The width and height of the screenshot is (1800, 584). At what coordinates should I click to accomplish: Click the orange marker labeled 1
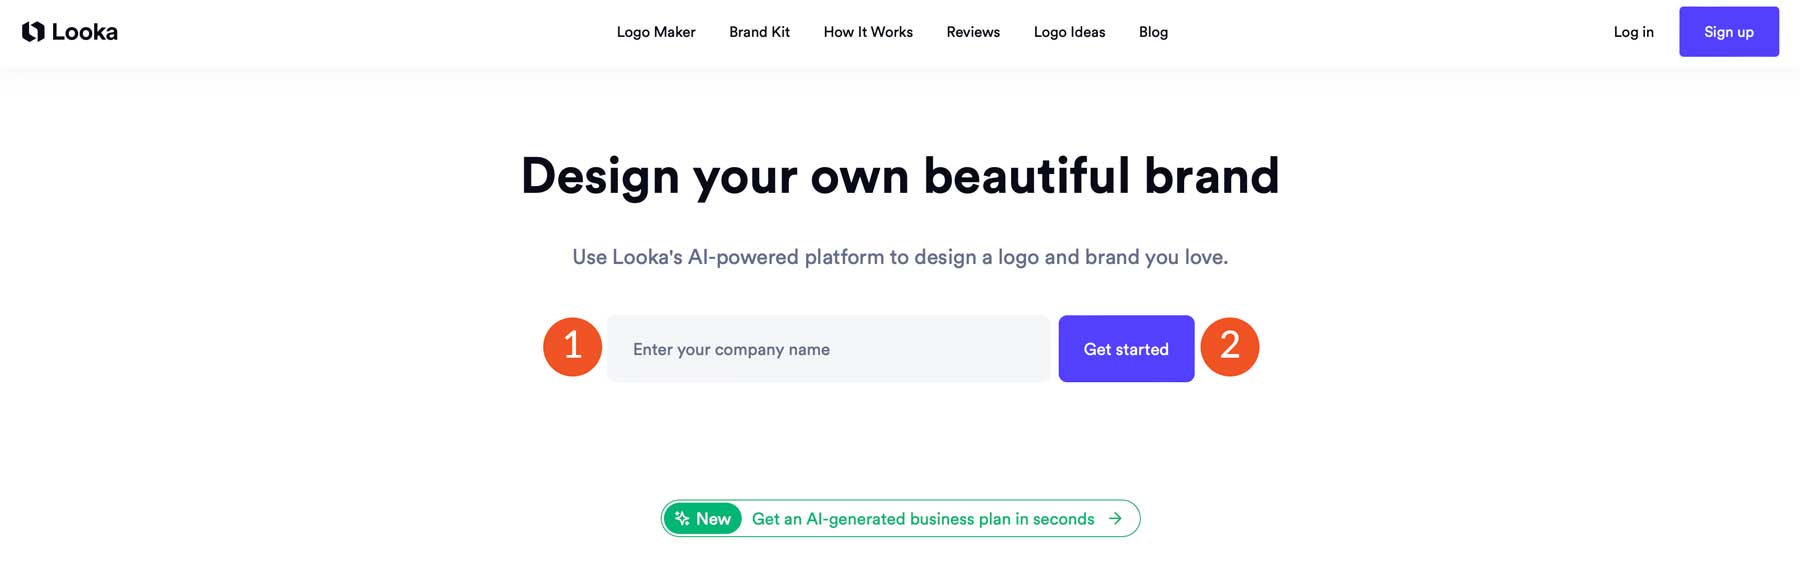[x=571, y=346]
